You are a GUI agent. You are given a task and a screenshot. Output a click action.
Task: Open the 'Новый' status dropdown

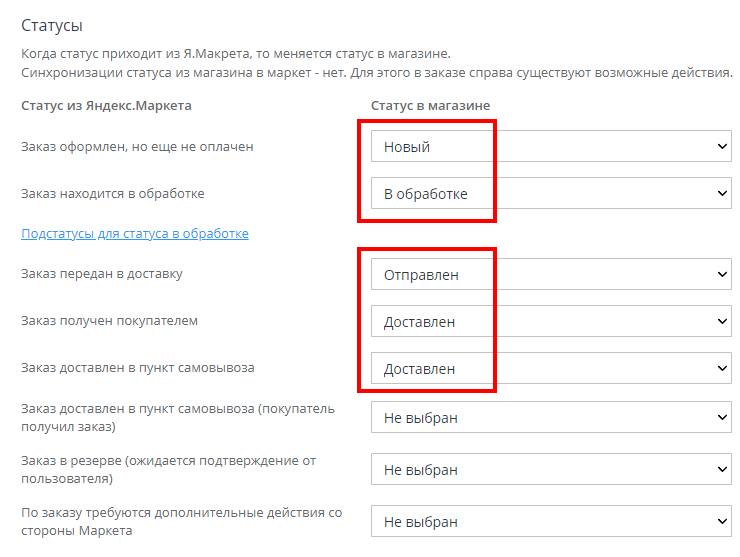551,147
